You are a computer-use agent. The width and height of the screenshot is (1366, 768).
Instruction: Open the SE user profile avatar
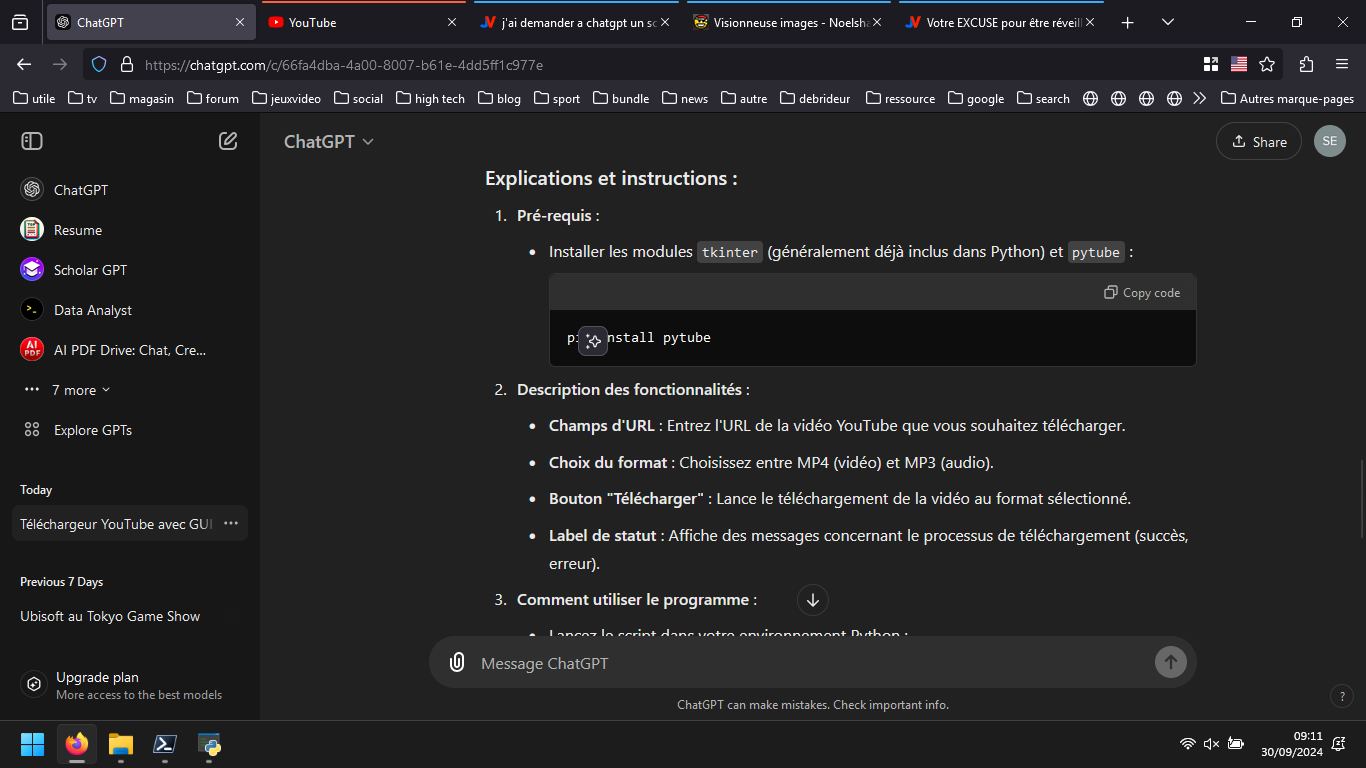click(x=1329, y=142)
